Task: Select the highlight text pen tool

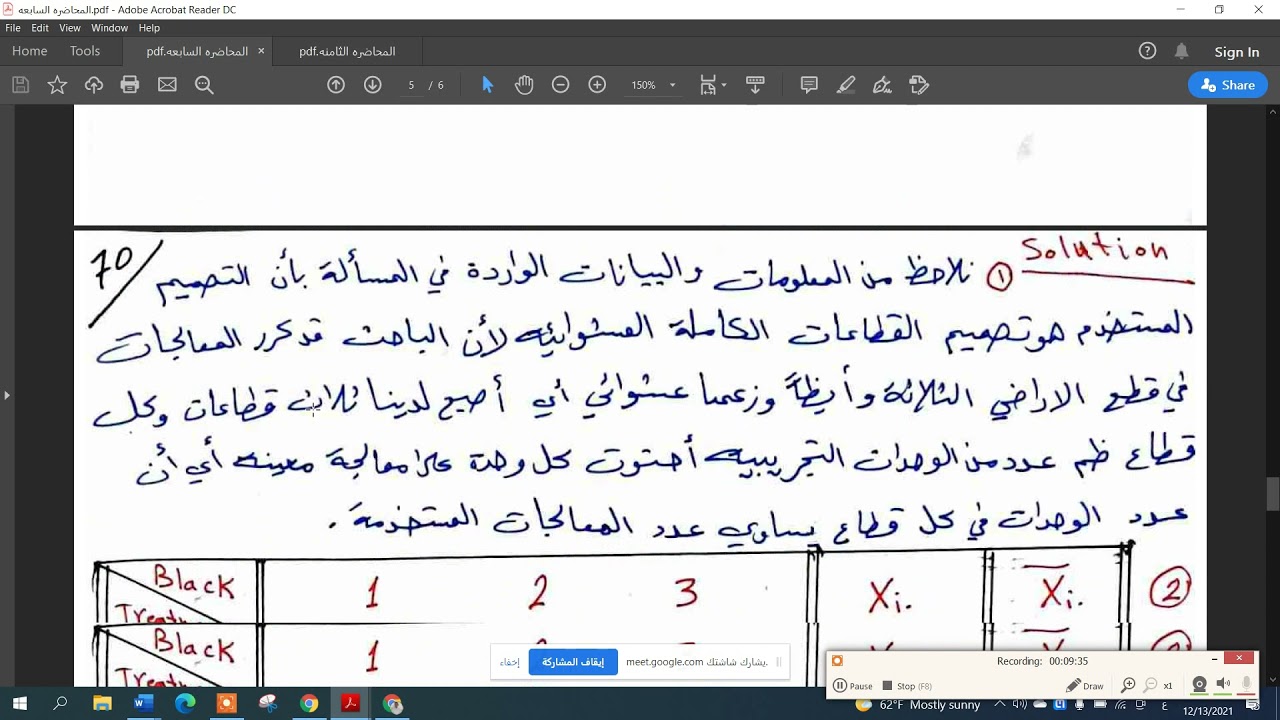Action: 846,85
